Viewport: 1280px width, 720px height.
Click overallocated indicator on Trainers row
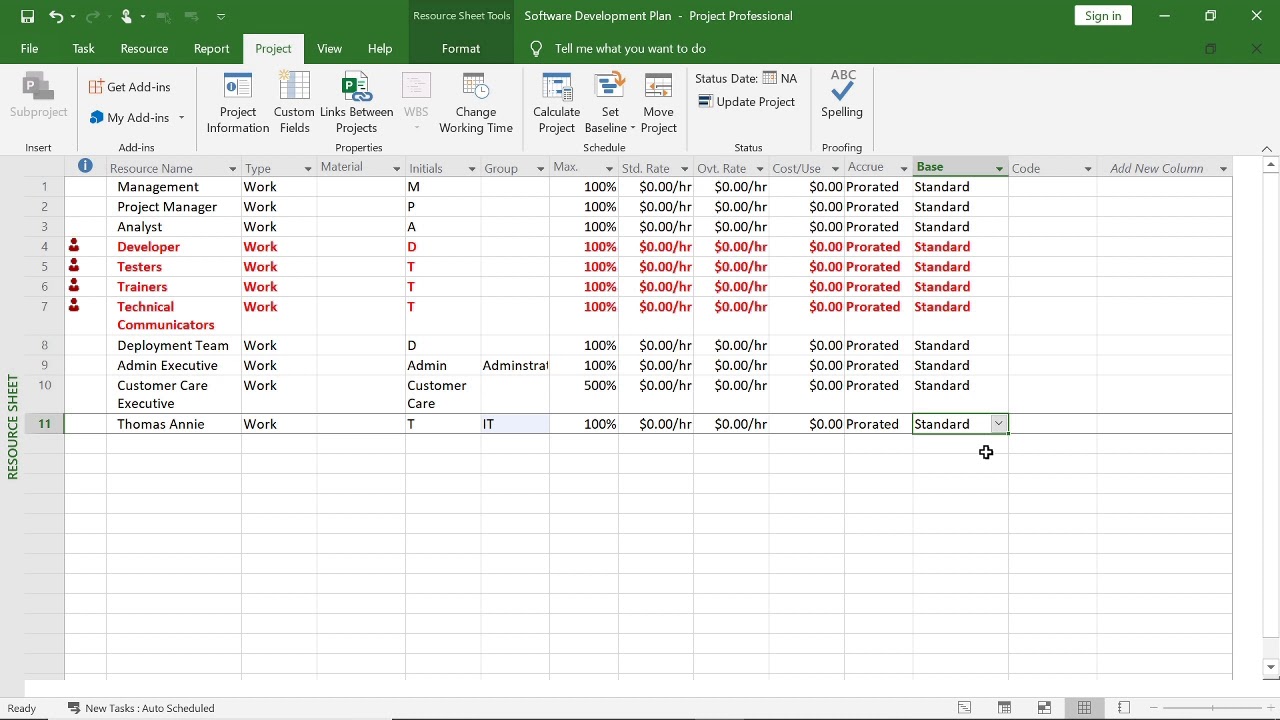[74, 286]
